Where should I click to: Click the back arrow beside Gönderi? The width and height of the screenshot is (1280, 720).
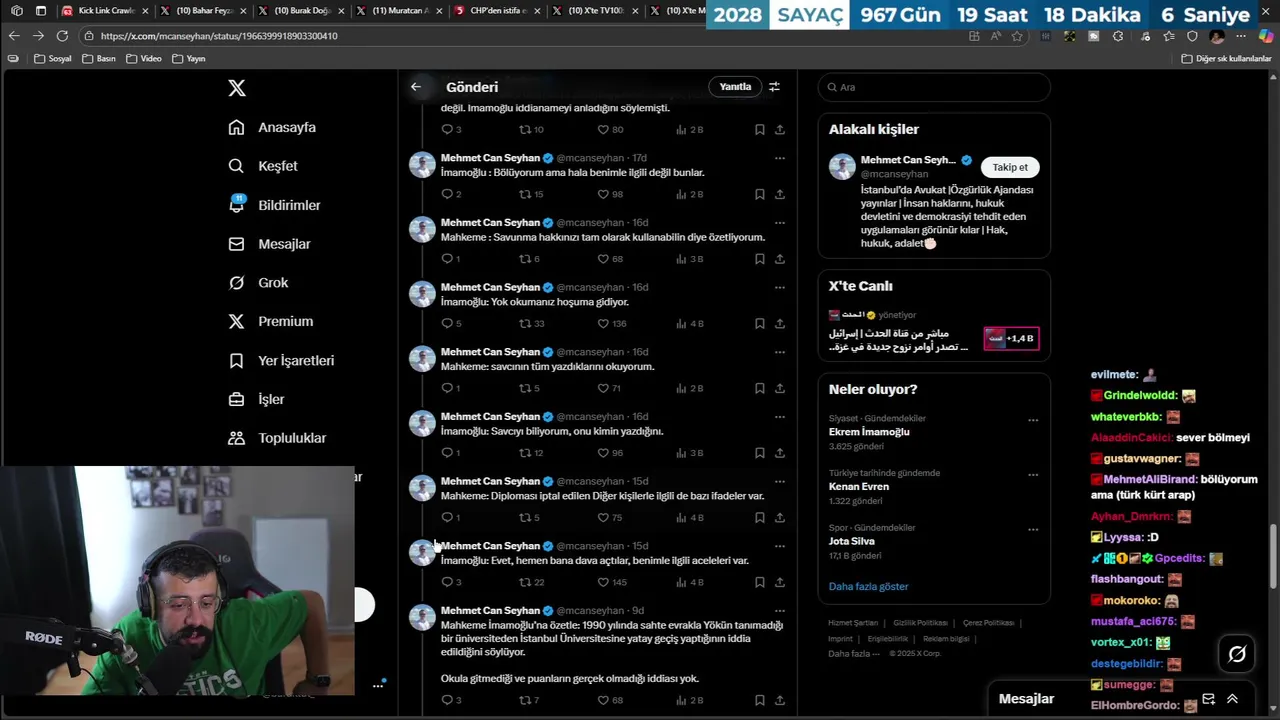416,87
